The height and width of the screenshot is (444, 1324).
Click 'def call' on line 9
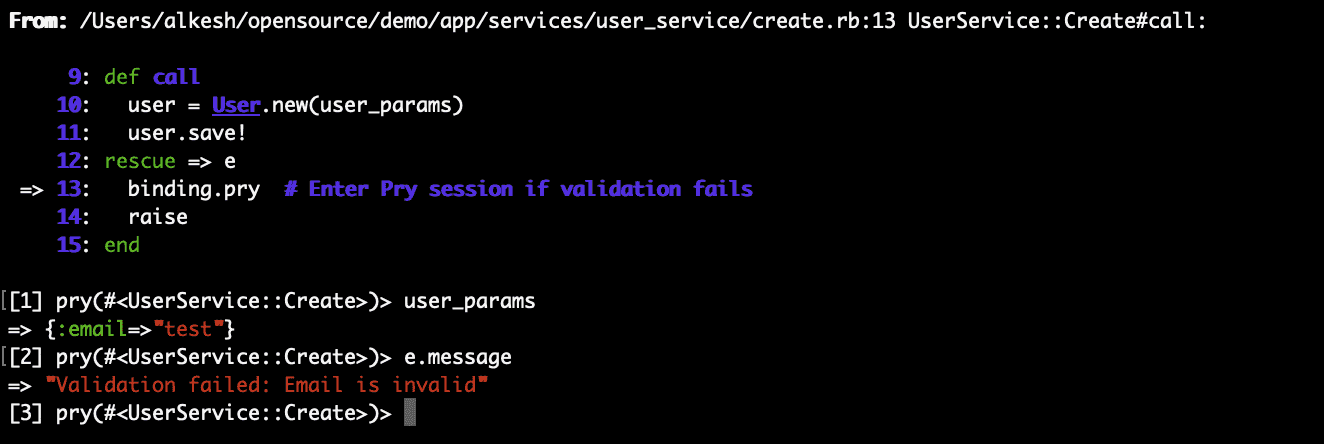tap(152, 77)
